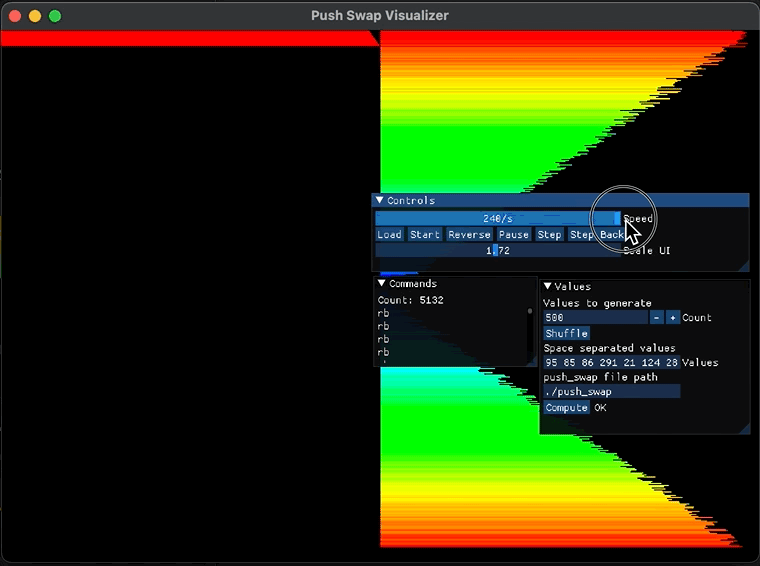Increase Count with plus button
The width and height of the screenshot is (760, 566).
pyautogui.click(x=672, y=318)
